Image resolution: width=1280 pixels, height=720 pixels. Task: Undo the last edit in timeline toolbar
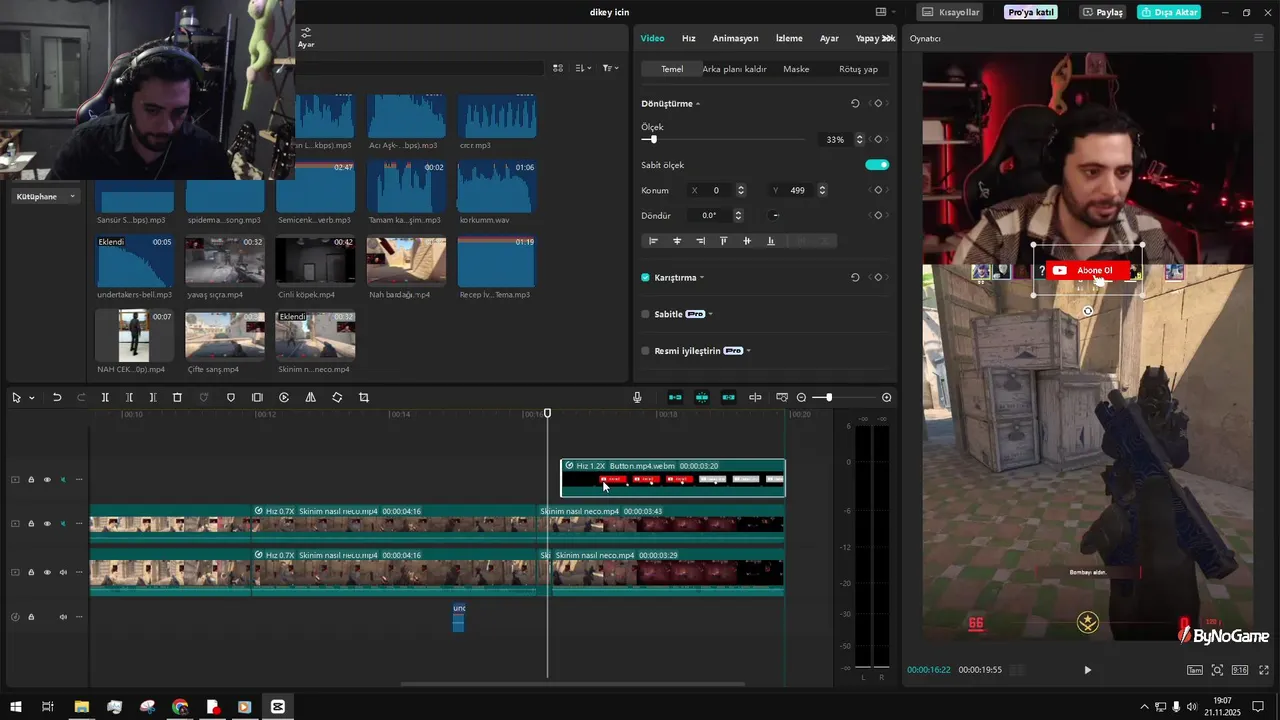(57, 397)
